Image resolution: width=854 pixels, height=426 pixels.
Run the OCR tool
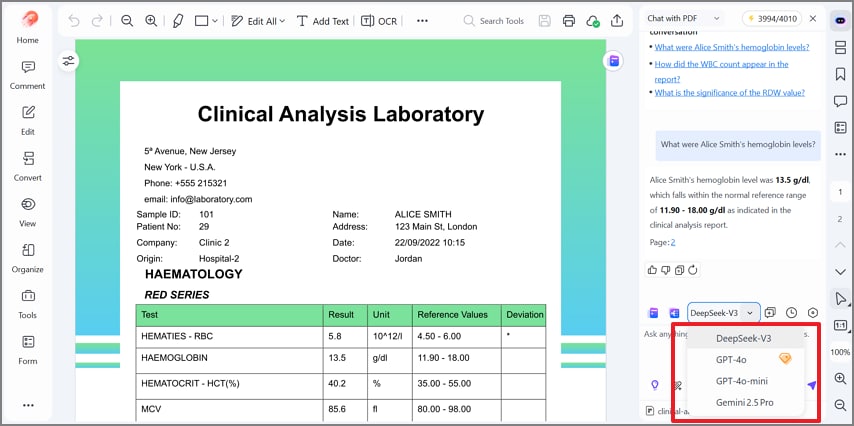pyautogui.click(x=379, y=21)
